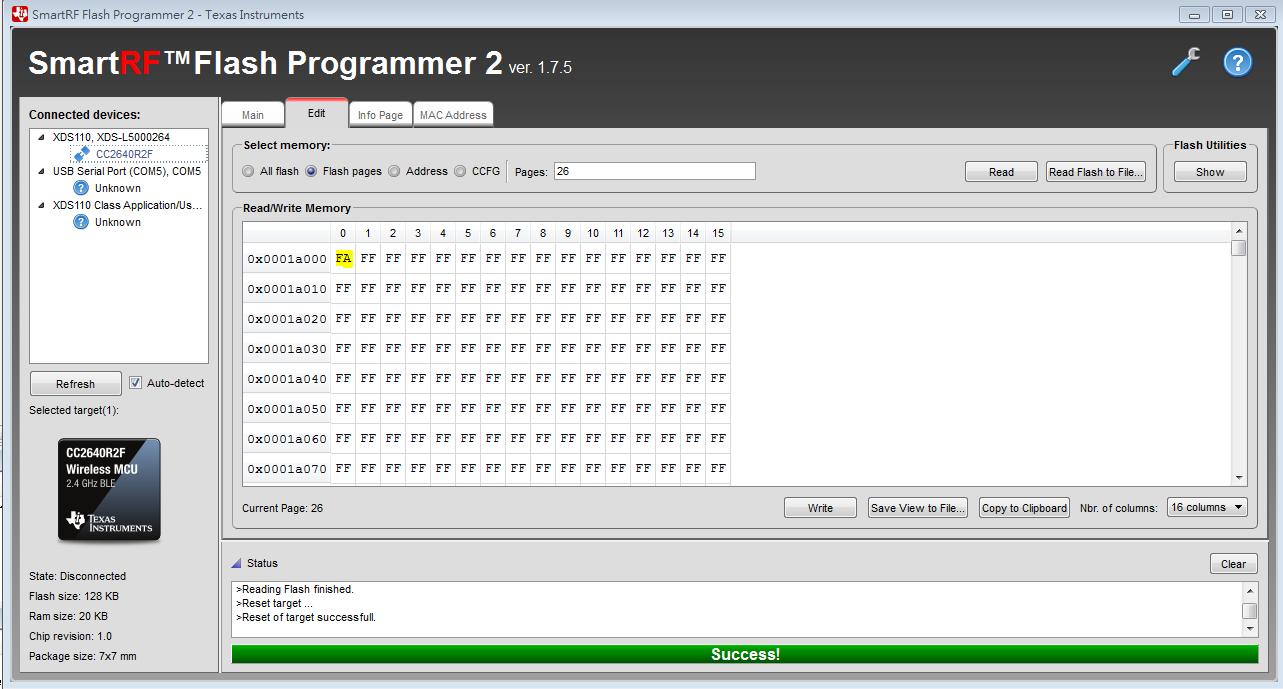The width and height of the screenshot is (1283, 689).
Task: Click the unknown icon under USB Serial Port
Action: [81, 188]
